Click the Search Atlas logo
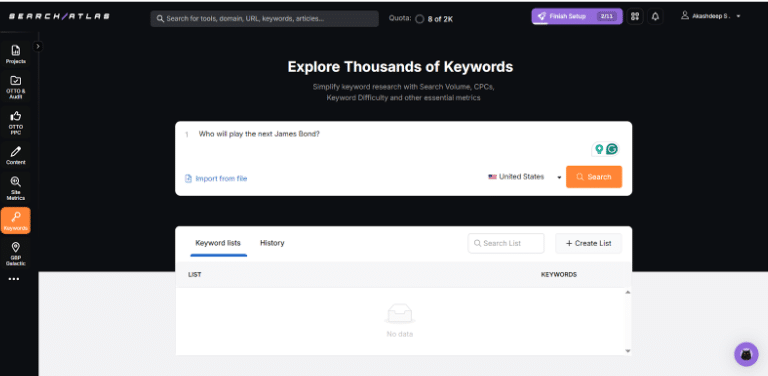 tap(59, 16)
